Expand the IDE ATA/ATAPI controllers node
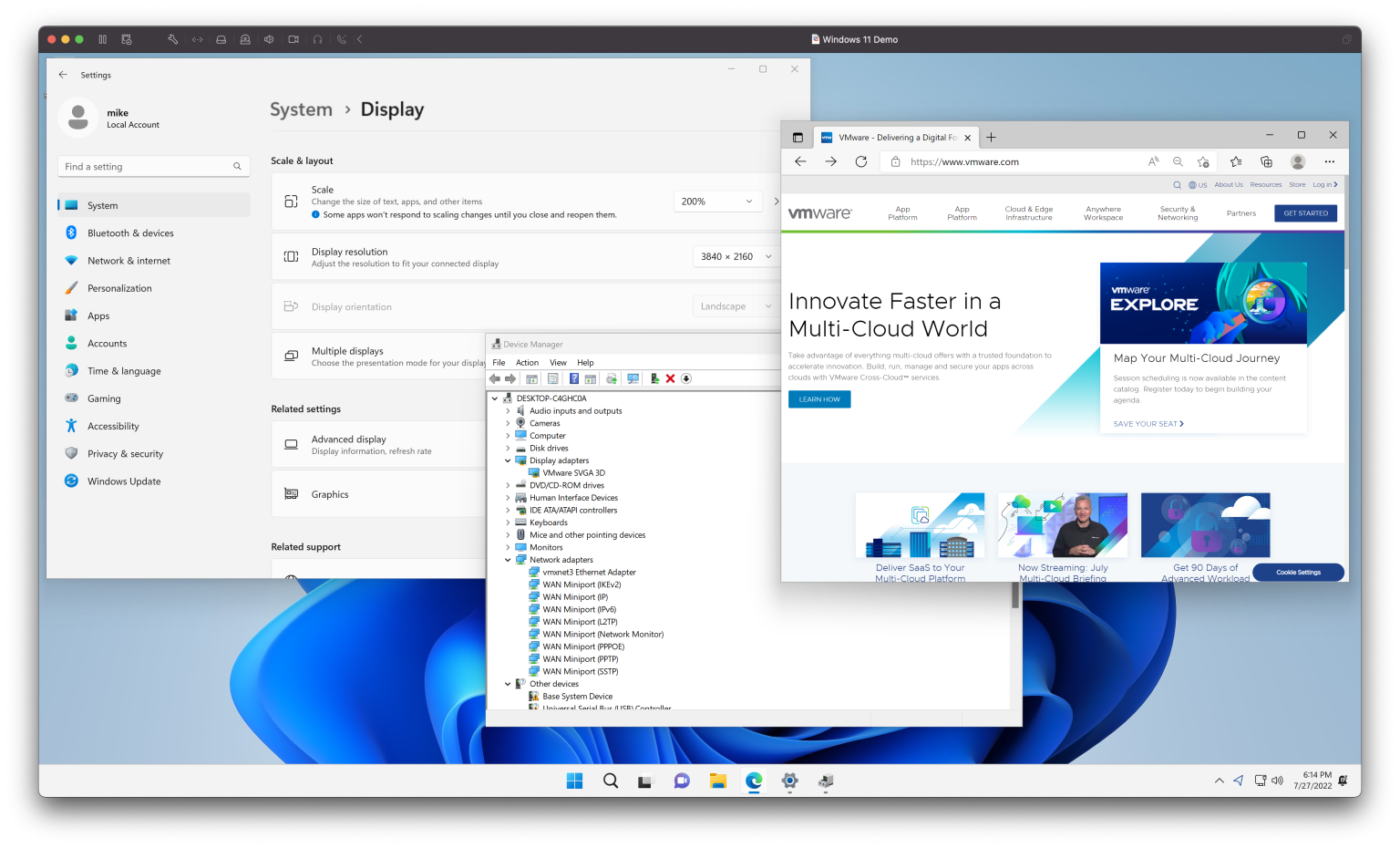1400x848 pixels. tap(508, 509)
